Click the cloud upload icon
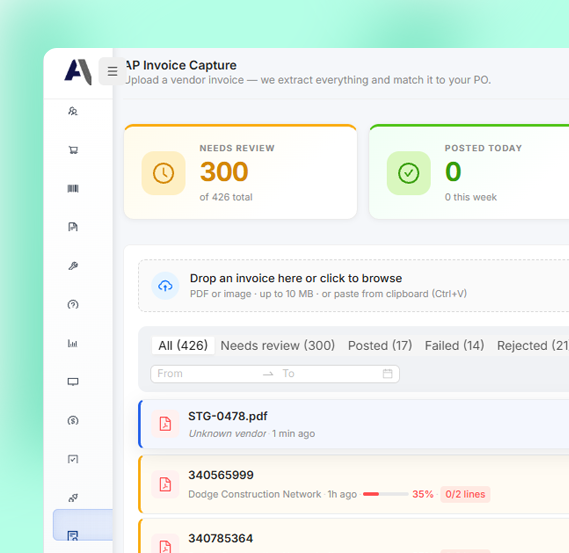569x553 pixels. coord(165,286)
